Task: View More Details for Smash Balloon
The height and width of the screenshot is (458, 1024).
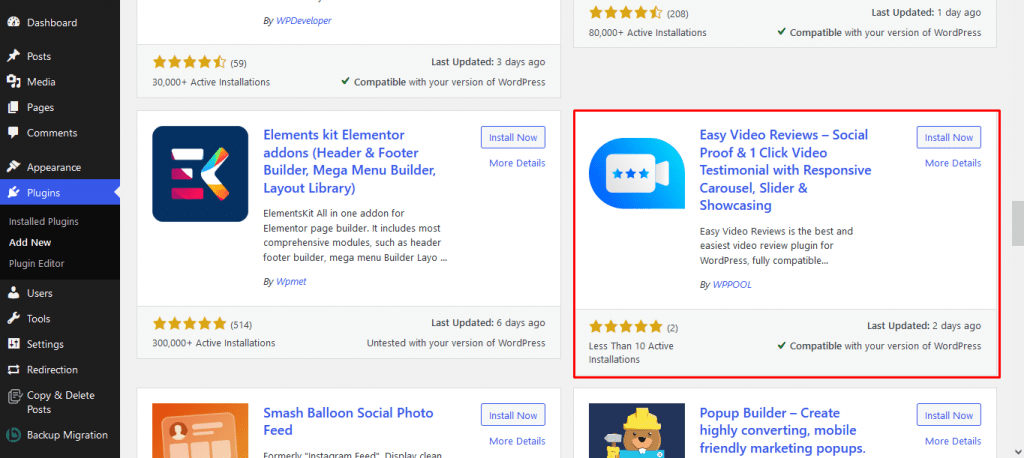Action: click(x=517, y=441)
